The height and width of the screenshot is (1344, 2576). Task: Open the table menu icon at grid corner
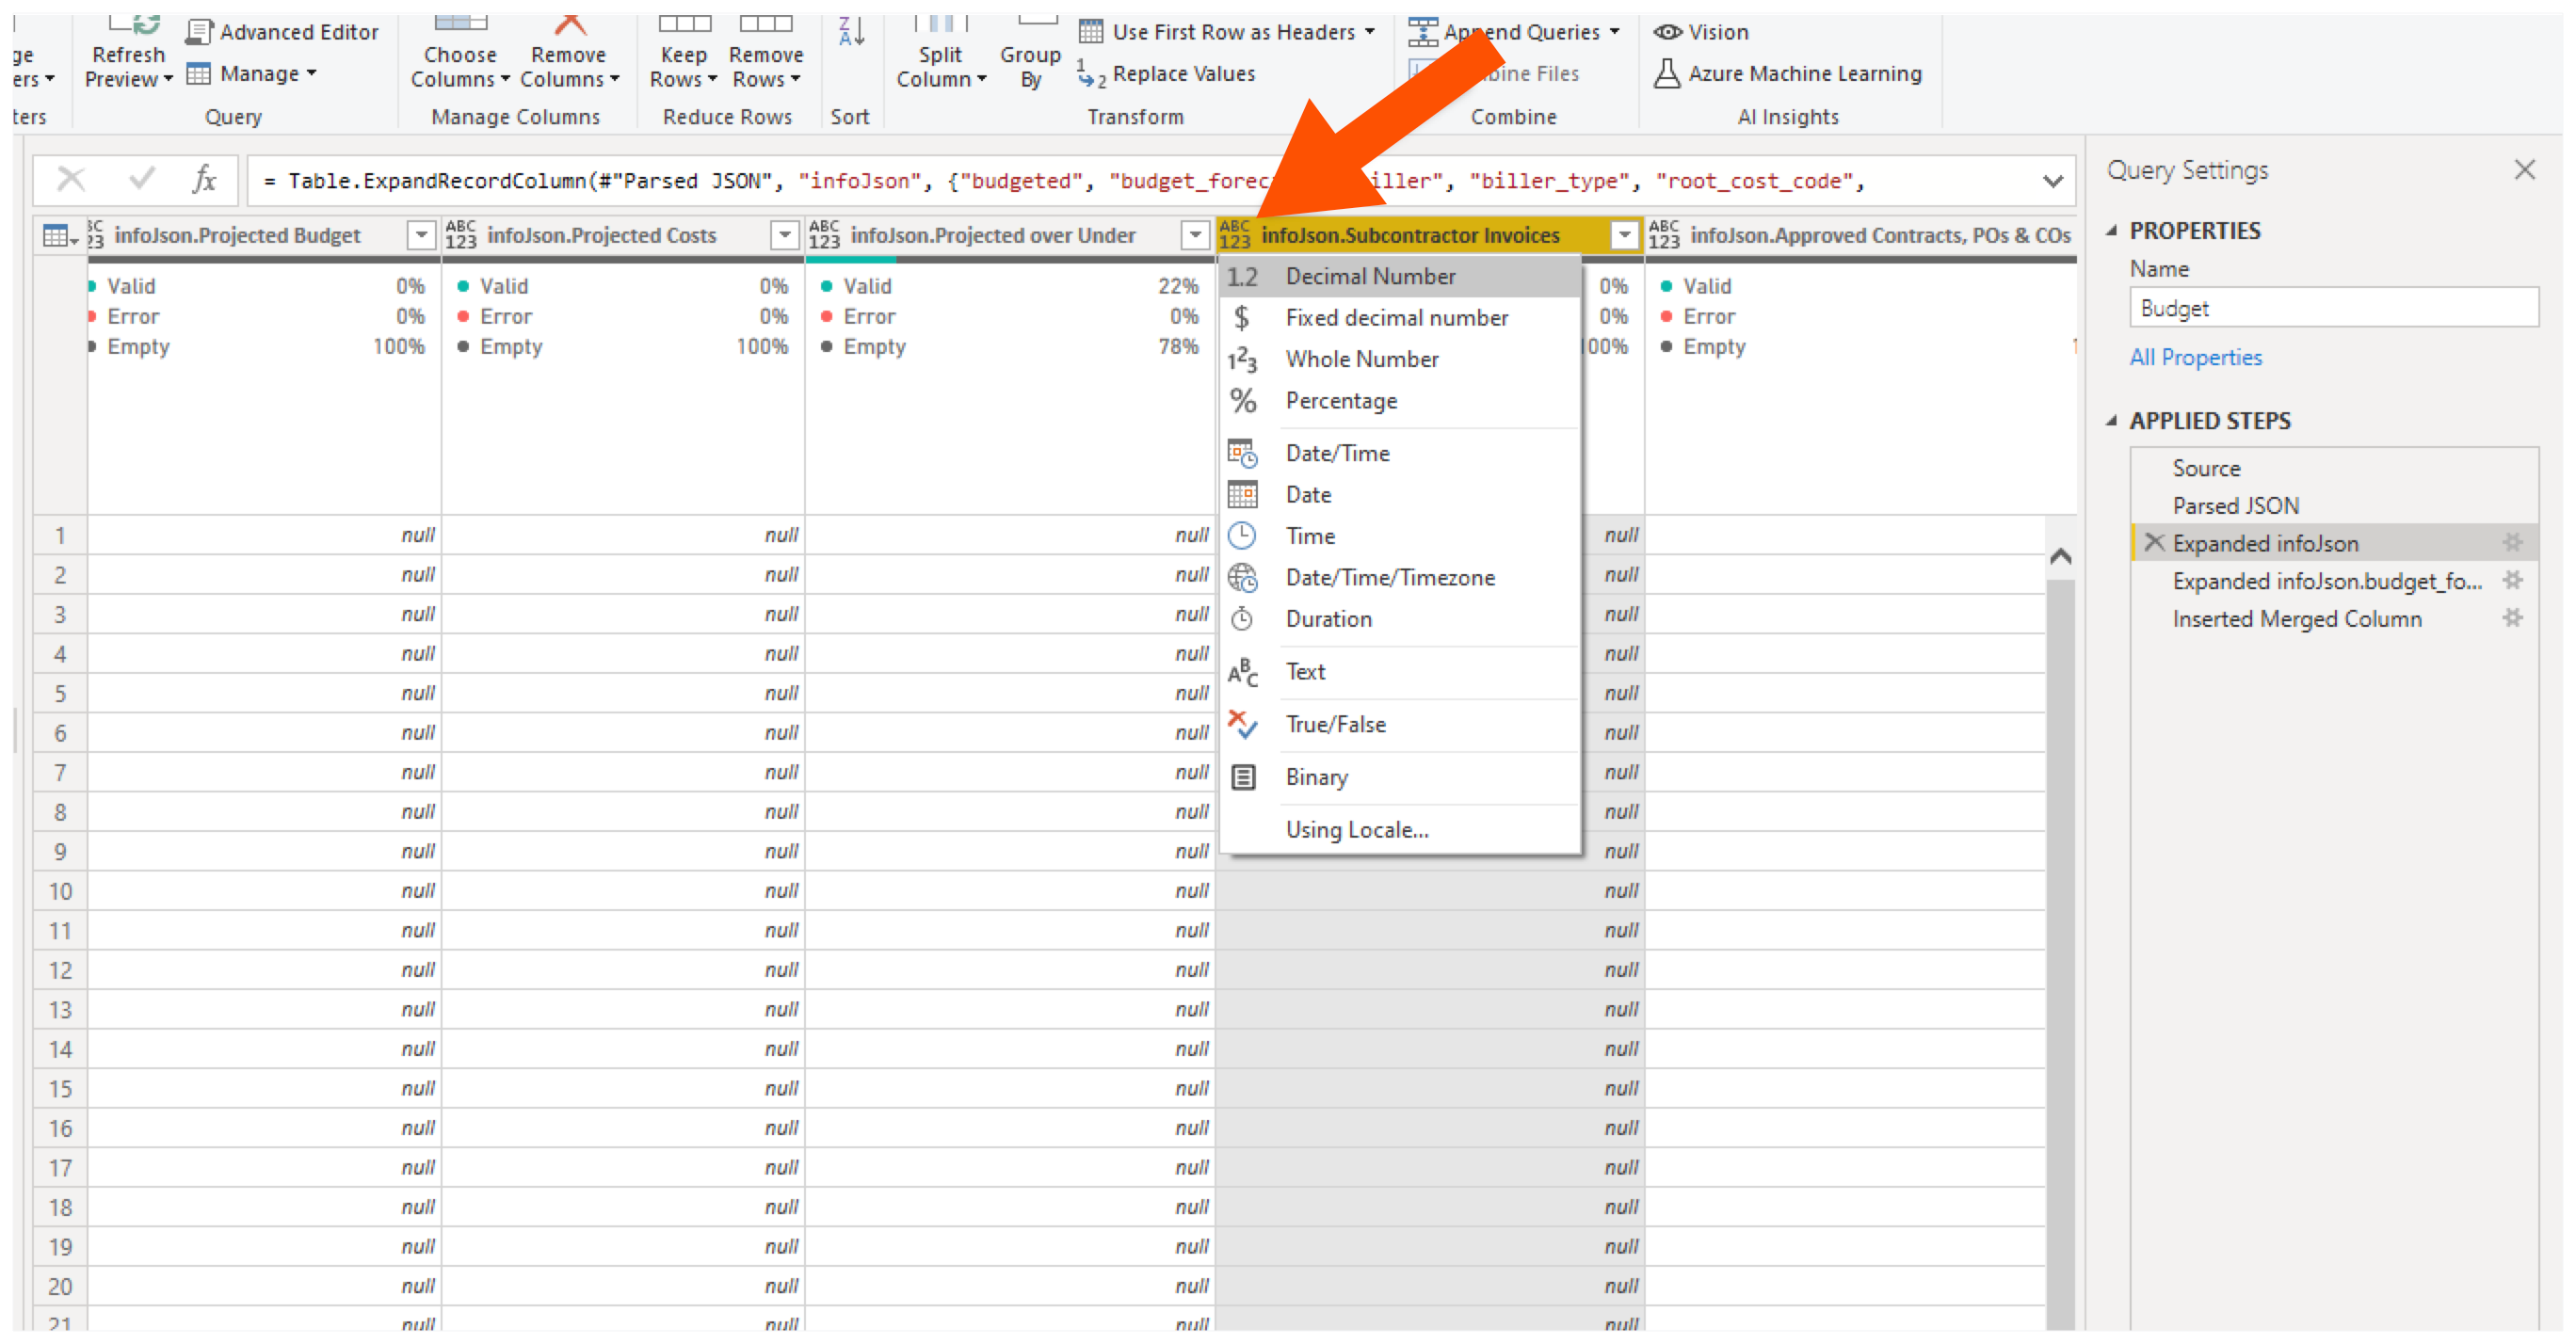click(59, 236)
